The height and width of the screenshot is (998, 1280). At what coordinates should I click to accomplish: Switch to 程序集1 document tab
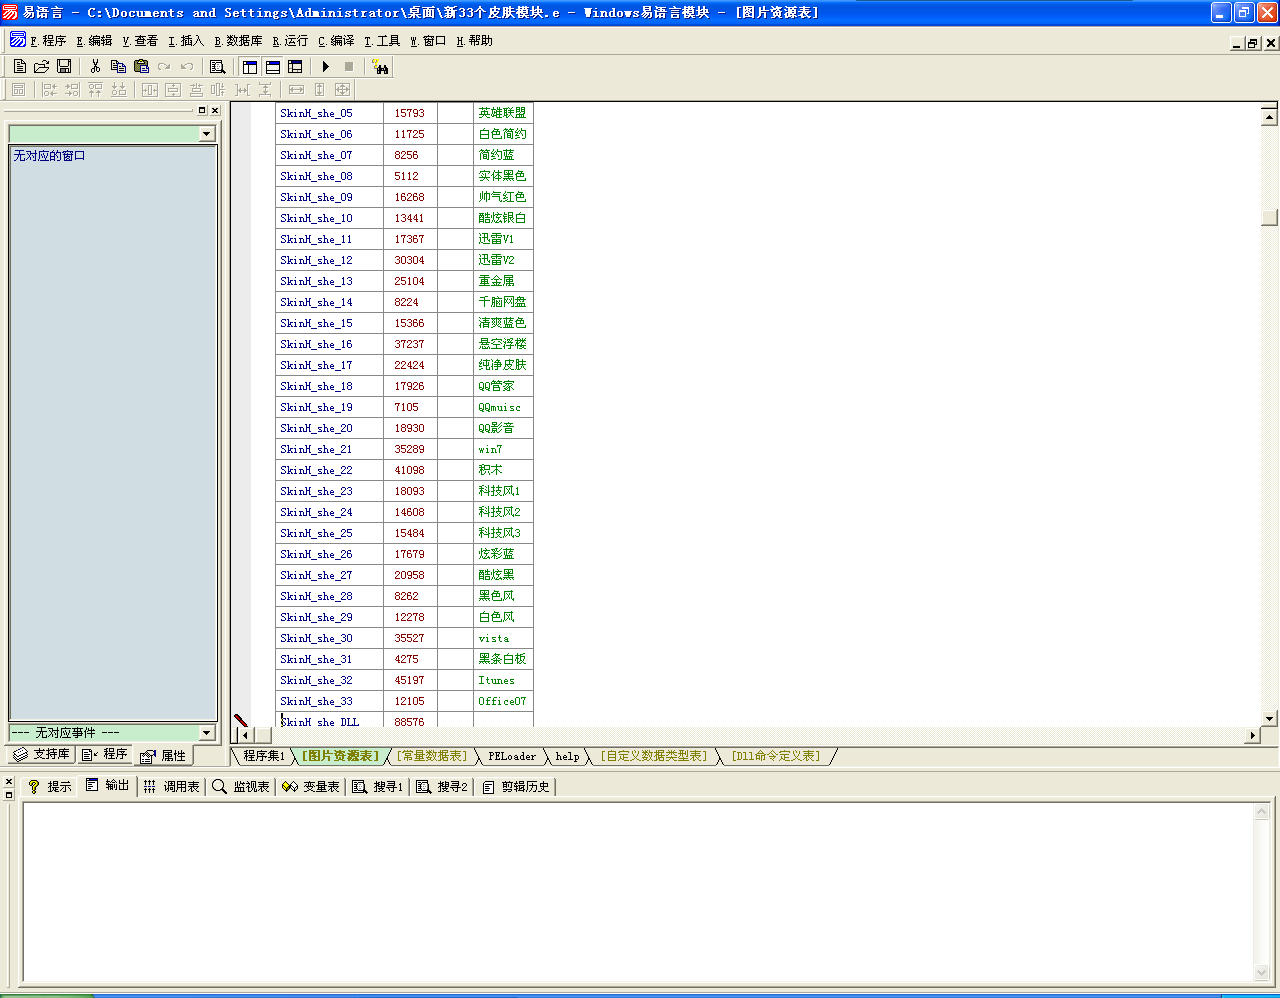click(264, 756)
